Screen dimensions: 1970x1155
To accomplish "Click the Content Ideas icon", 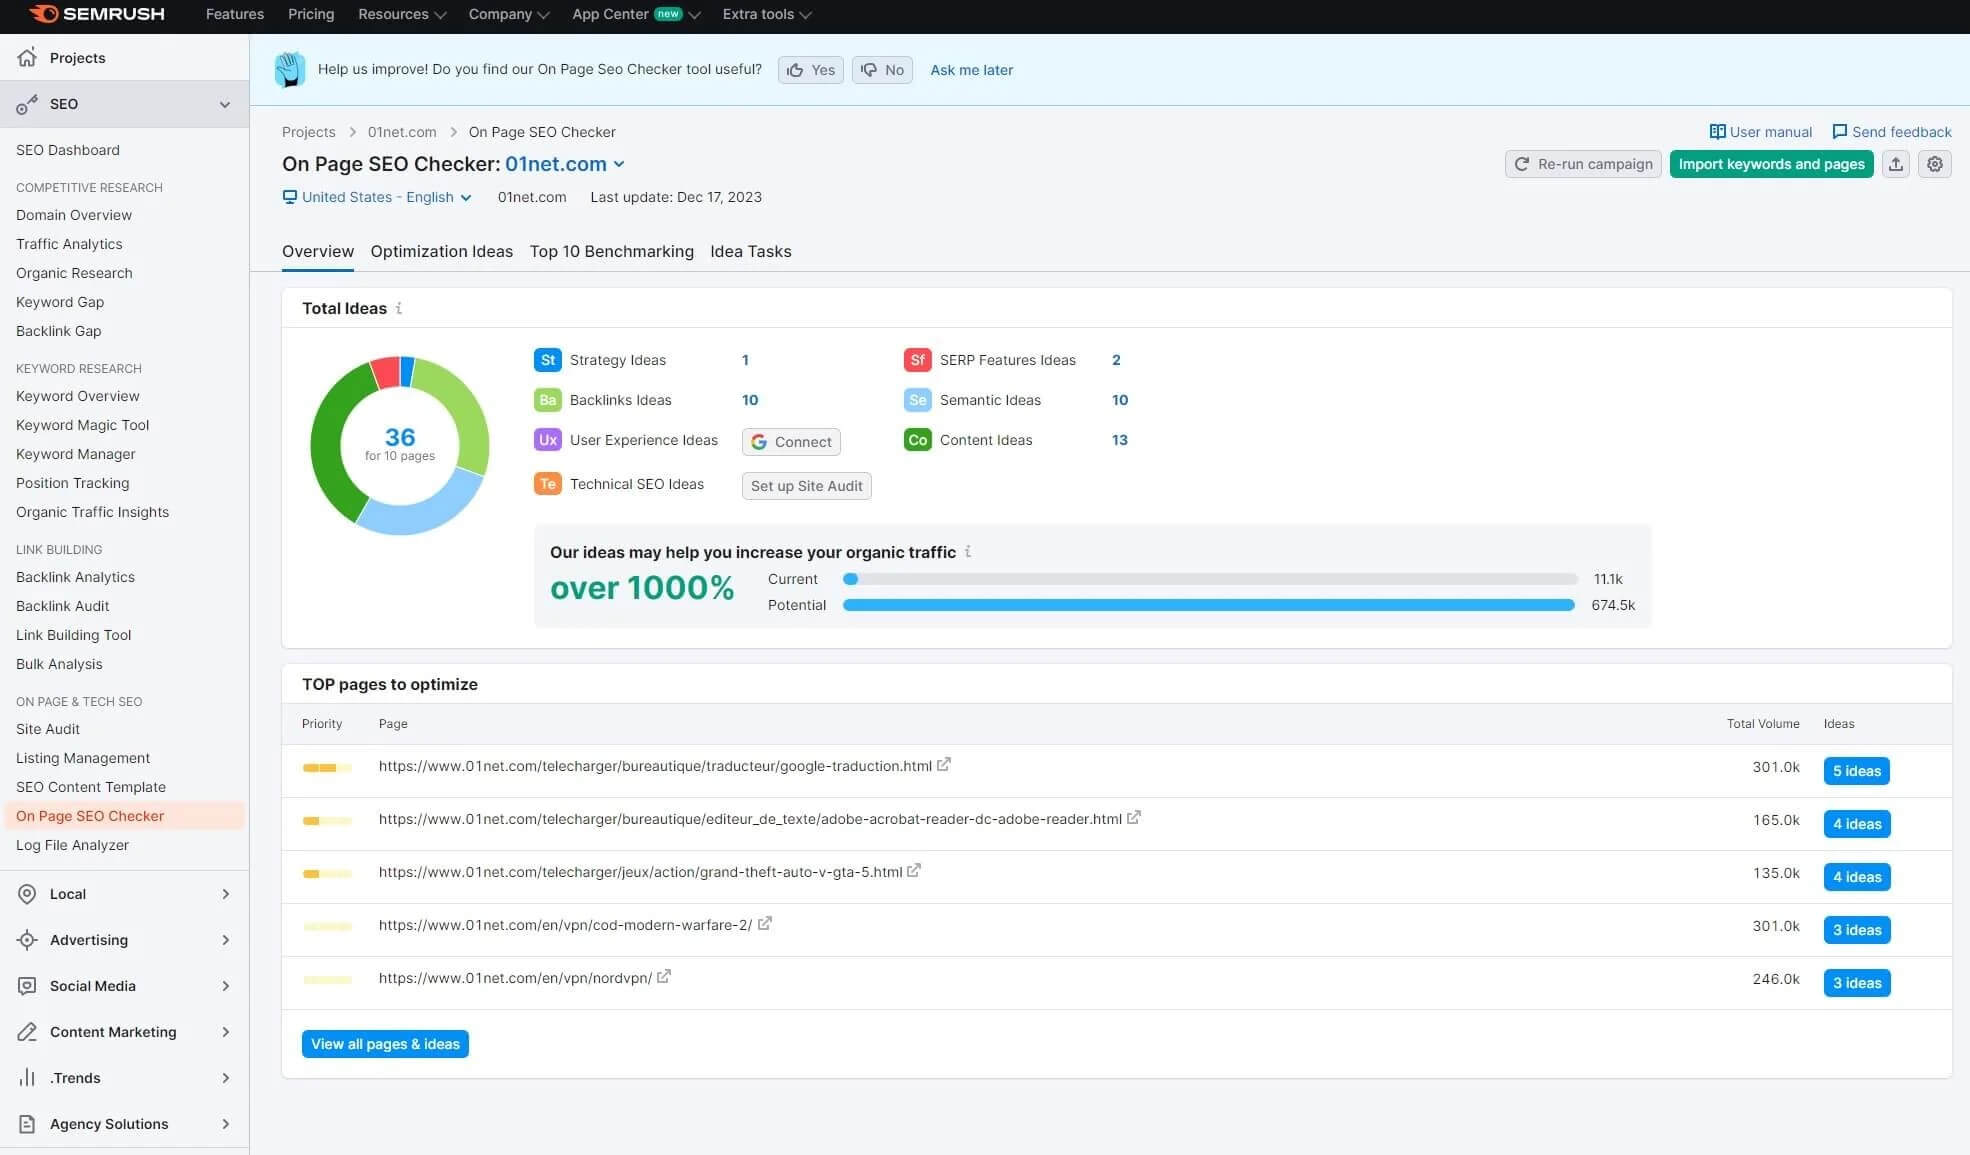I will tap(916, 440).
